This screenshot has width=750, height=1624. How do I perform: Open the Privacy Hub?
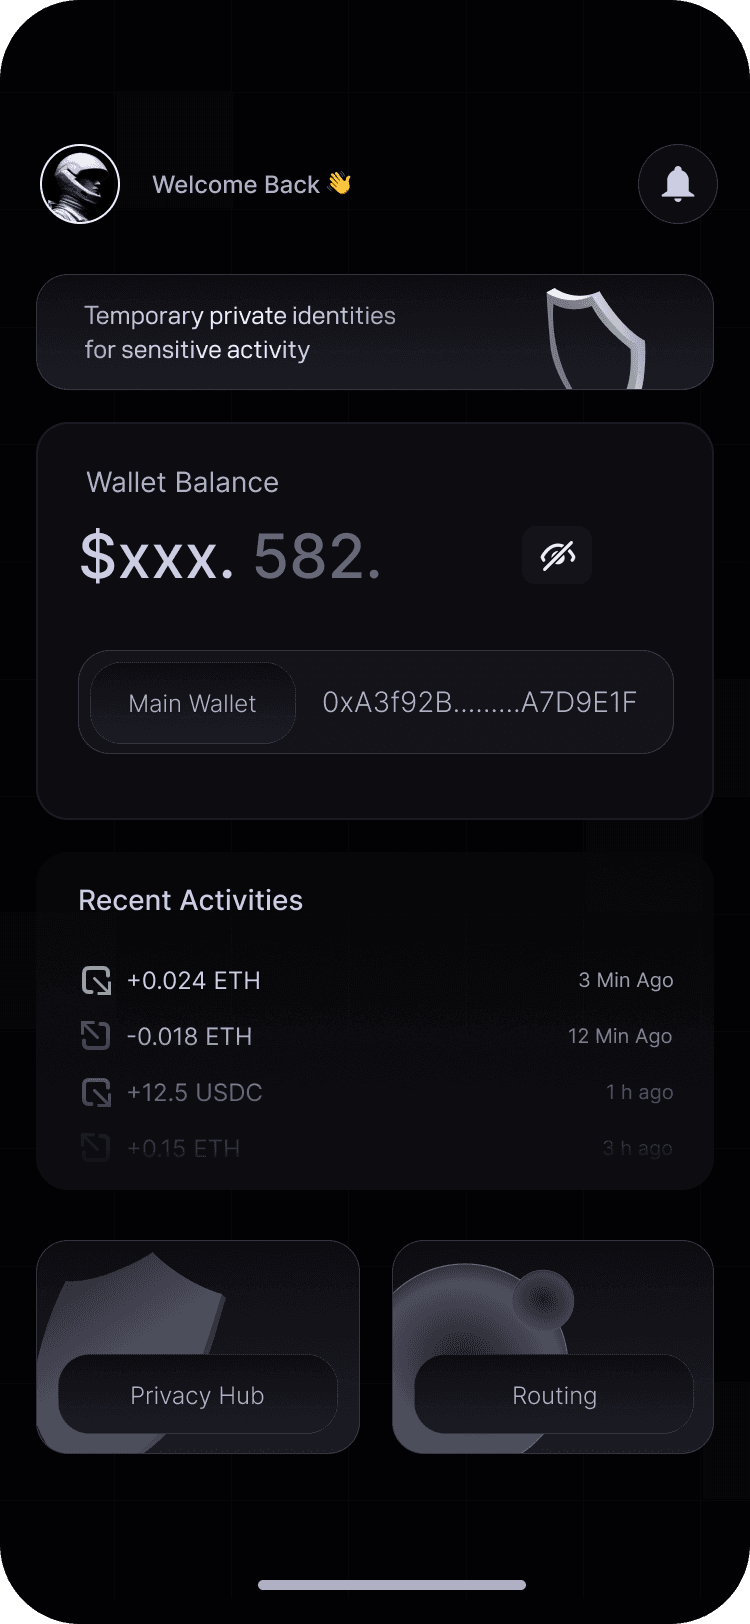(x=198, y=1395)
